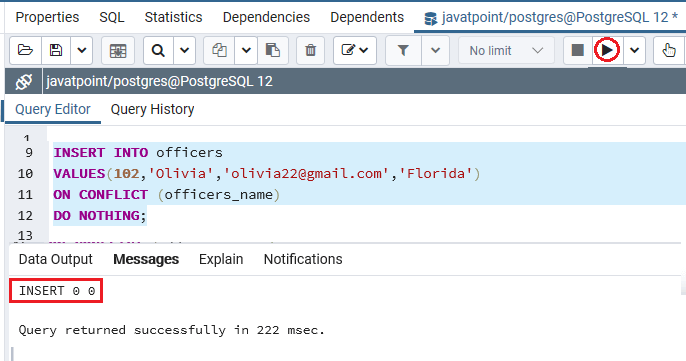This screenshot has height=361, width=686.
Task: Select the Messages tab
Action: point(146,259)
